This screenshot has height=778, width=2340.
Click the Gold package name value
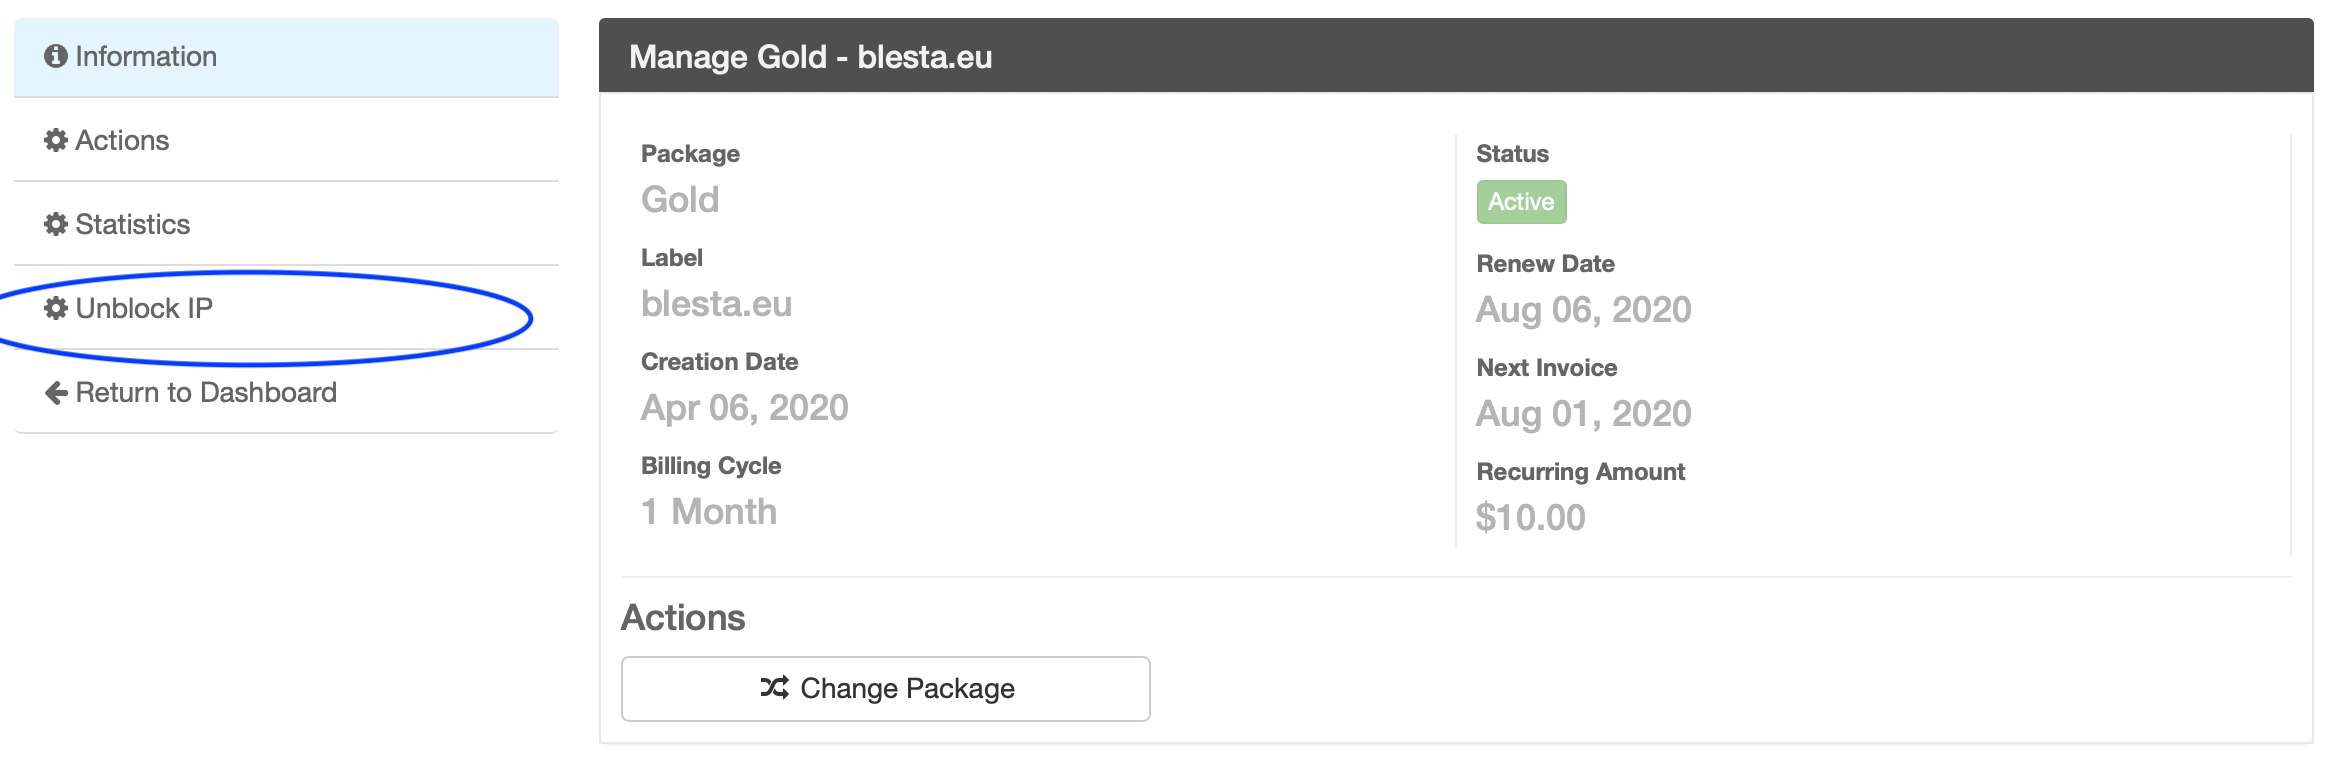[x=680, y=200]
